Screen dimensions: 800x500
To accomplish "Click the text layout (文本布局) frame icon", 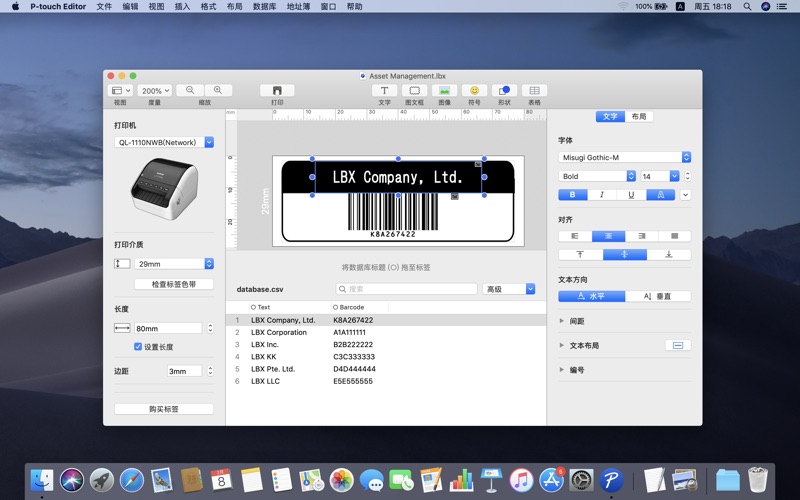I will click(678, 345).
